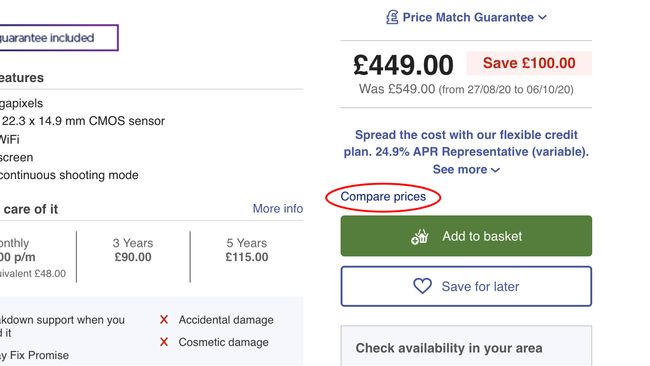Image resolution: width=650 pixels, height=366 pixels.
Task: Select the 3 Years £90.00 care plan
Action: (x=133, y=250)
